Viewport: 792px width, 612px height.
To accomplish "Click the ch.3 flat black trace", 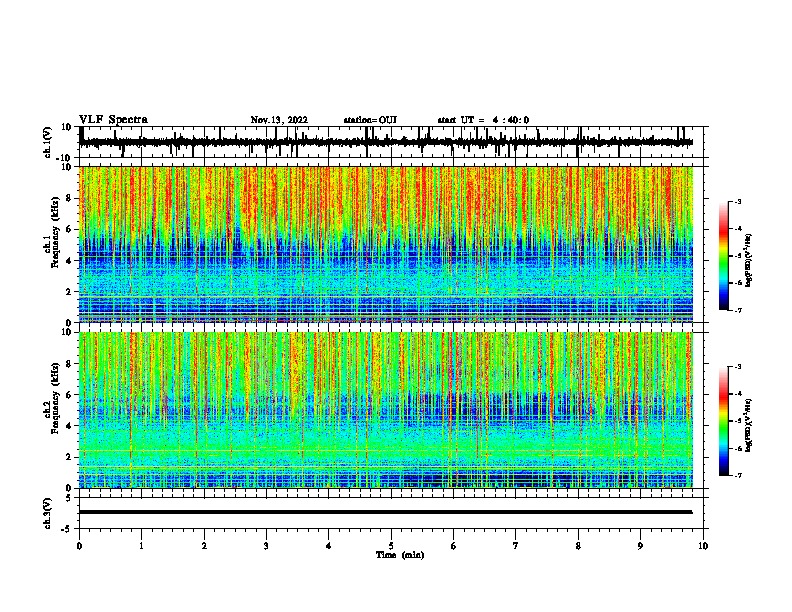I will pyautogui.click(x=386, y=512).
